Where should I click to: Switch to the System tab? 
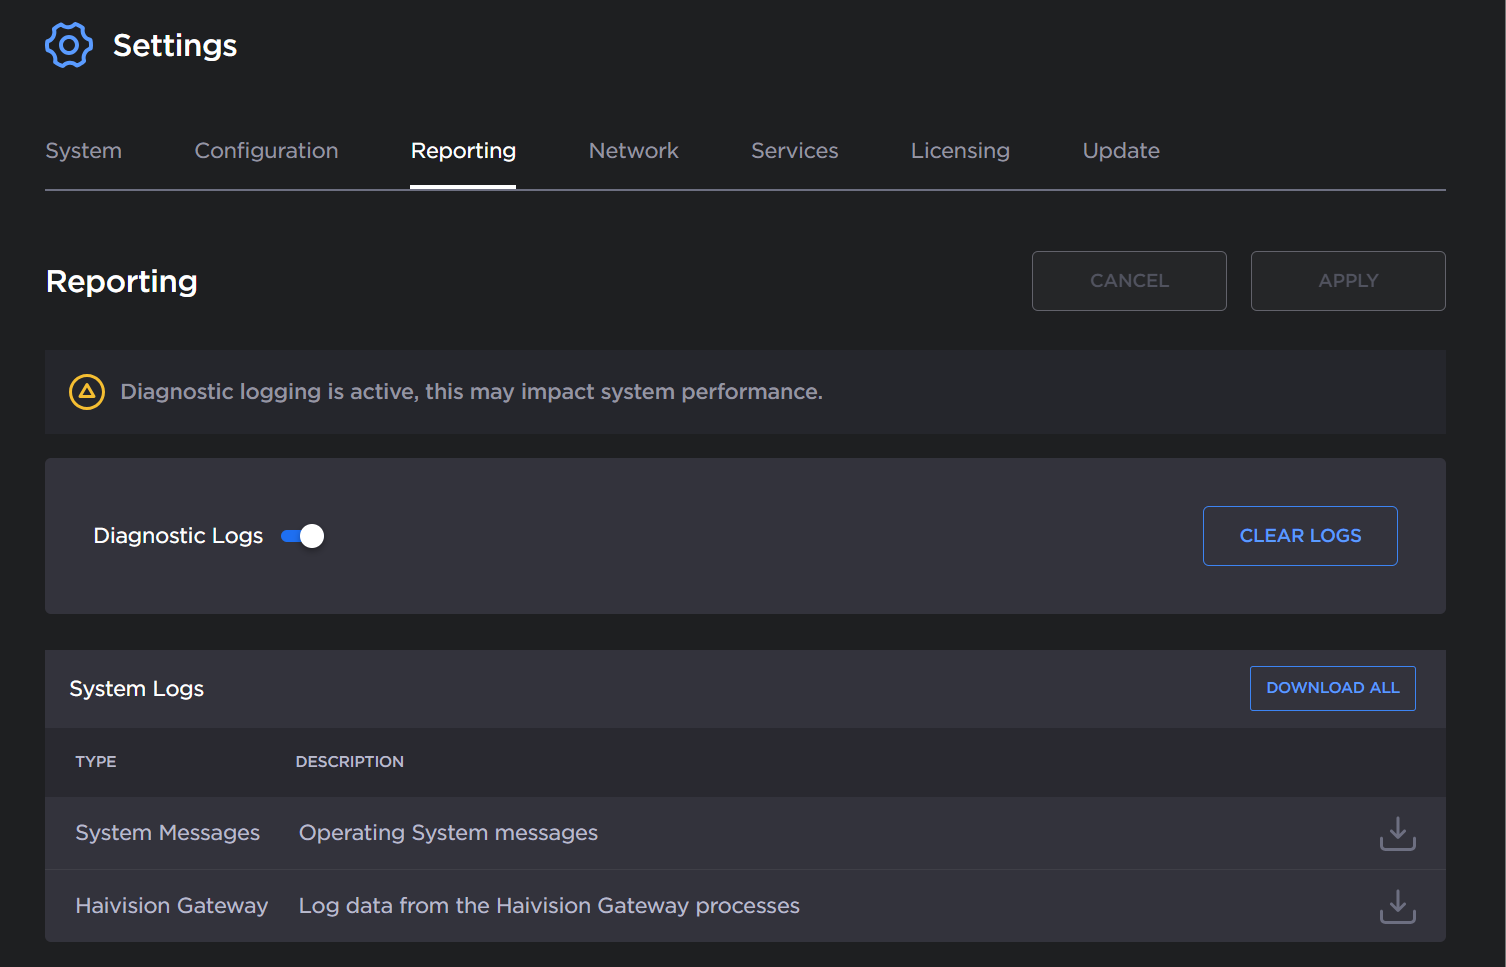(x=83, y=151)
